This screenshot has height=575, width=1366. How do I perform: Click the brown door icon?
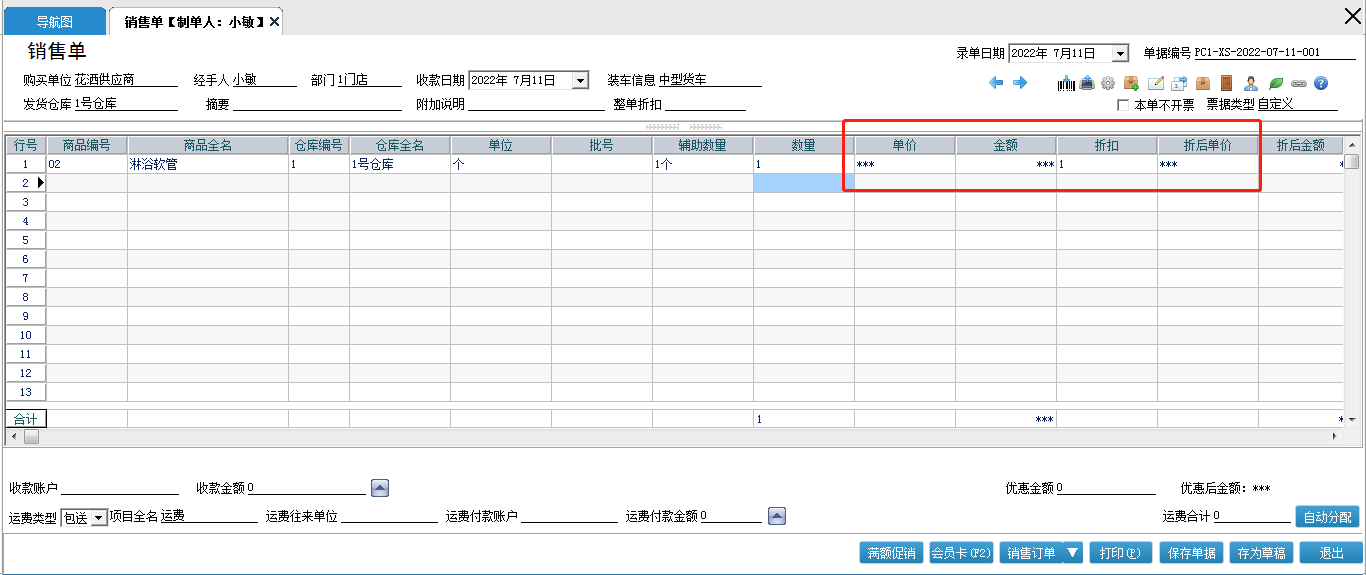tap(1226, 84)
